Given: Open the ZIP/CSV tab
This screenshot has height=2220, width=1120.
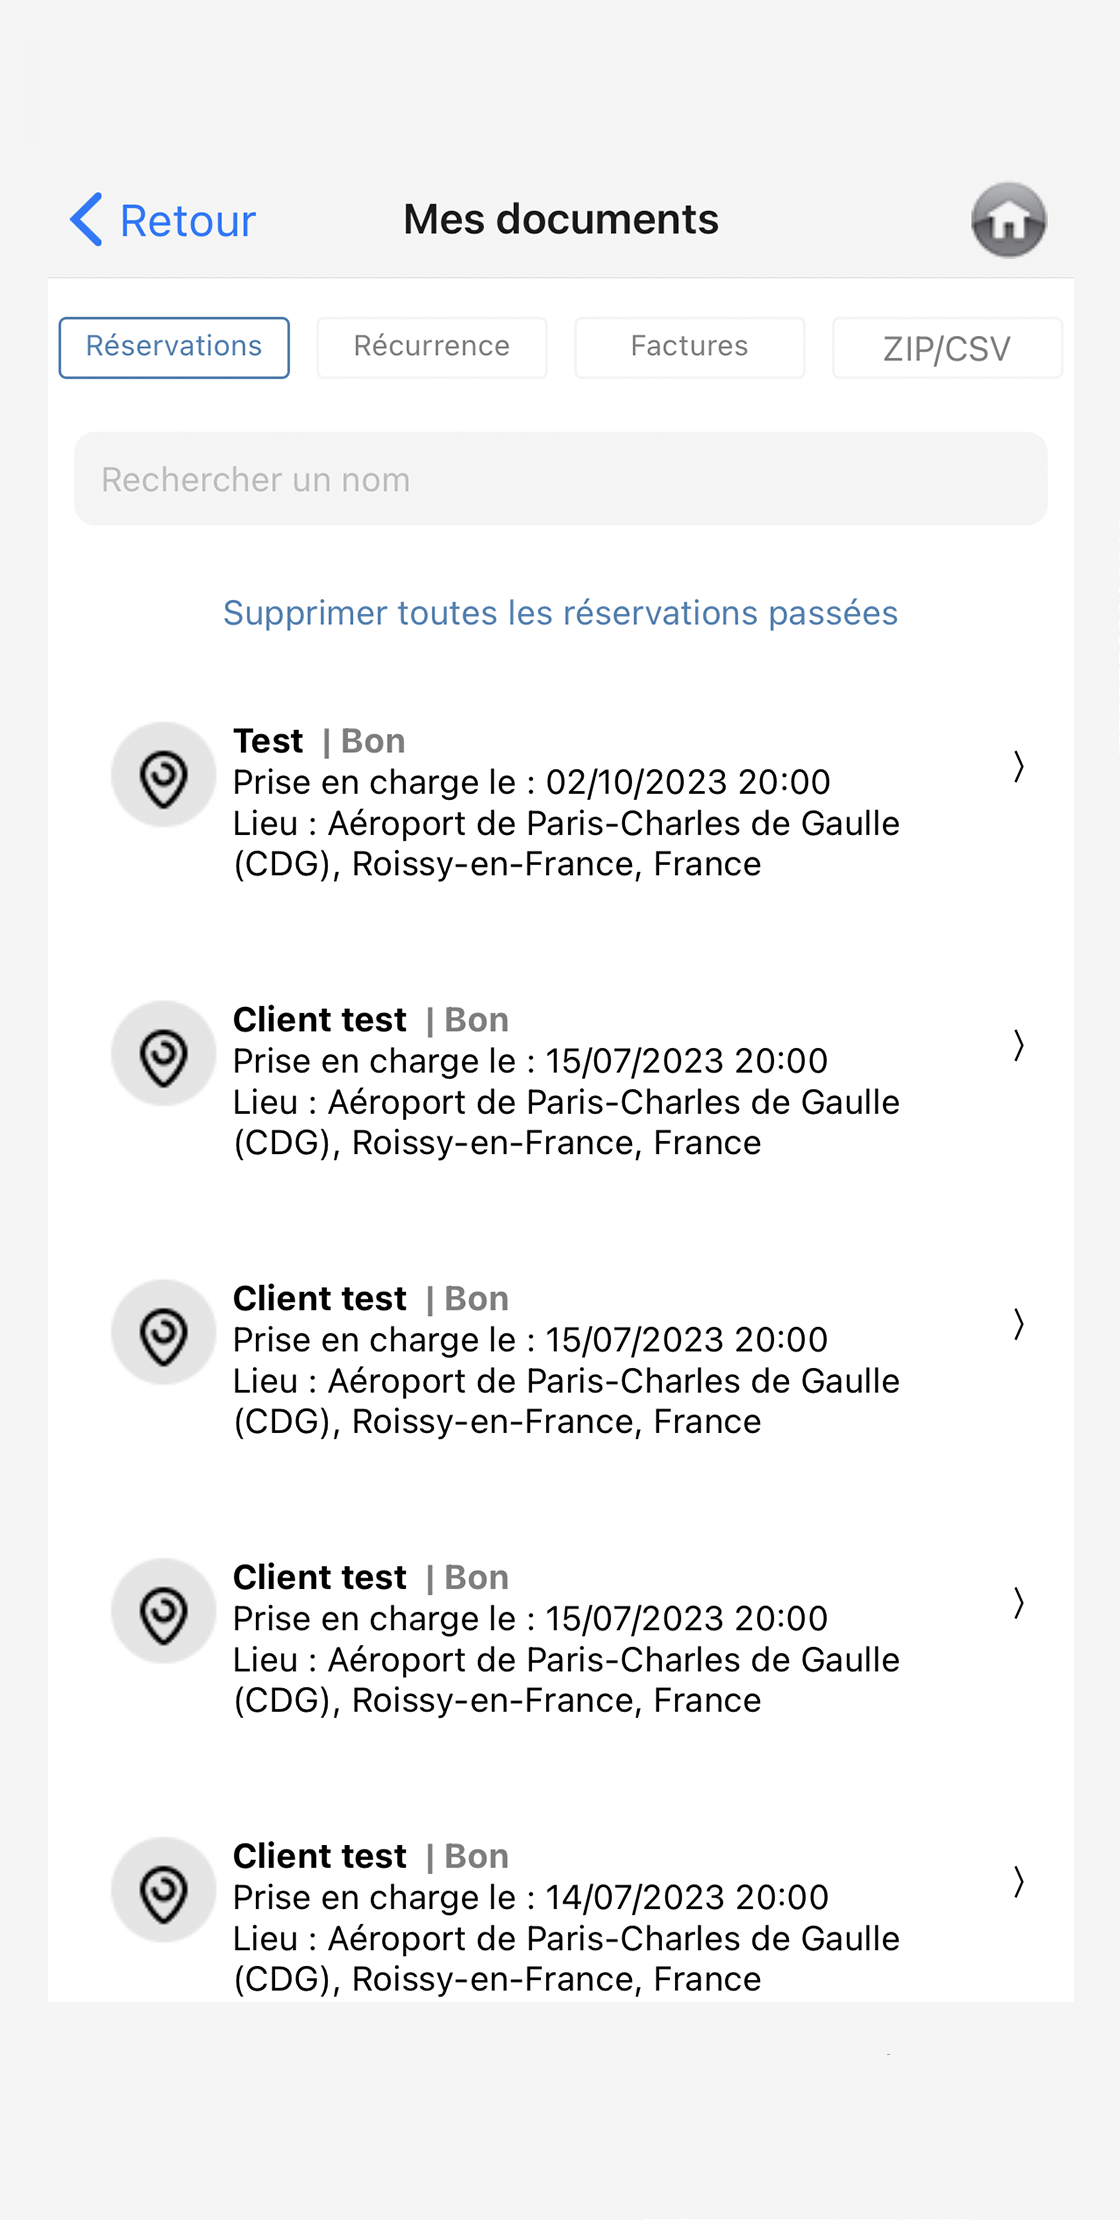Looking at the screenshot, I should pos(947,348).
